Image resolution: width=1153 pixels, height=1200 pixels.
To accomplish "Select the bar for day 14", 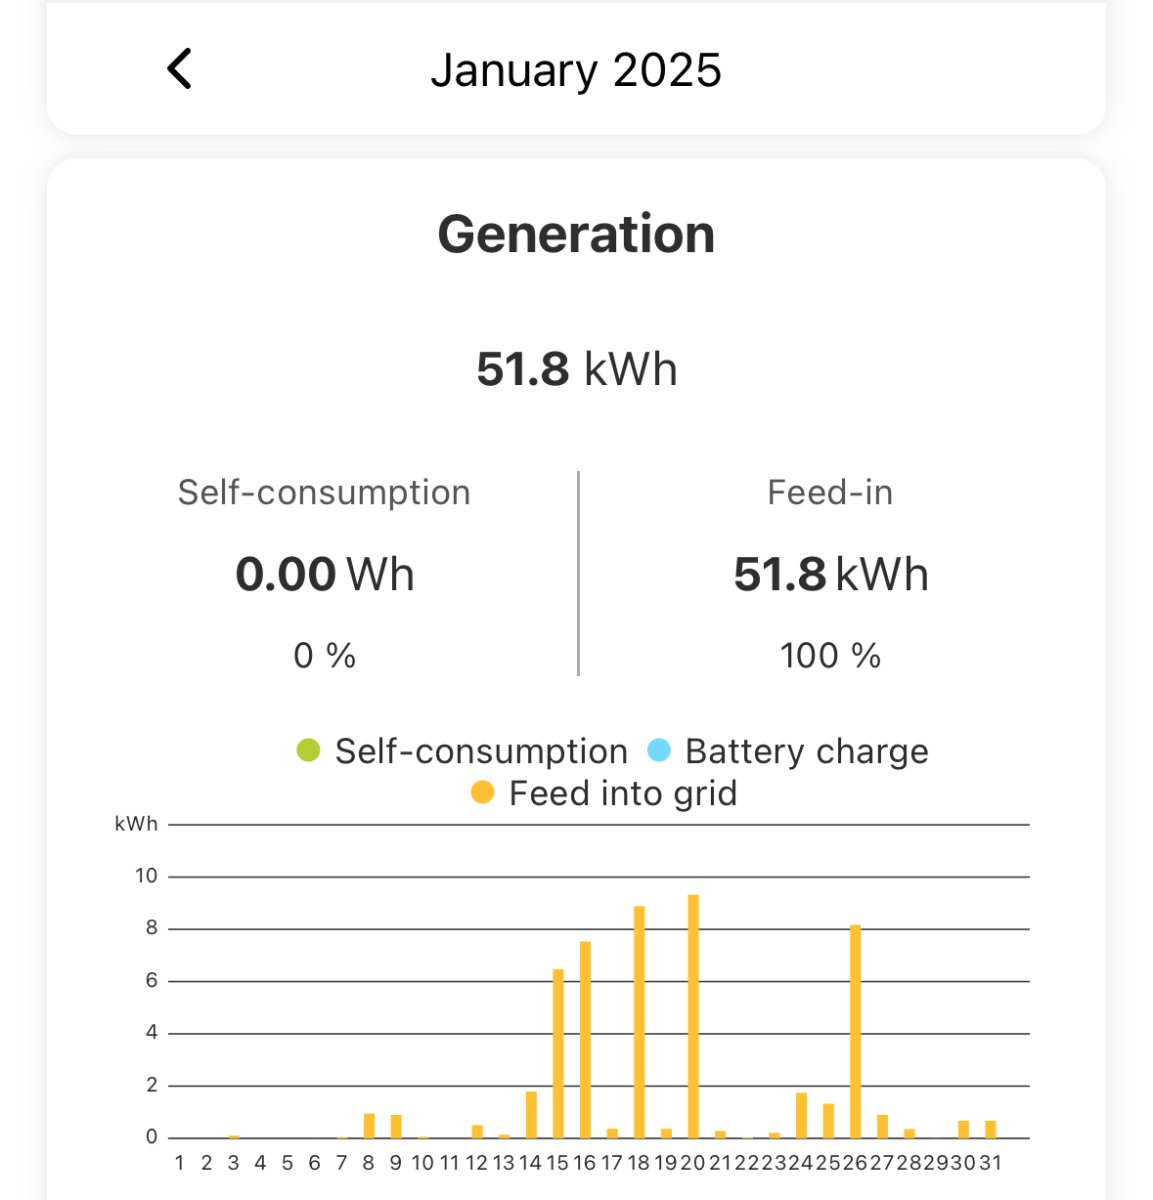I will [x=531, y=1114].
